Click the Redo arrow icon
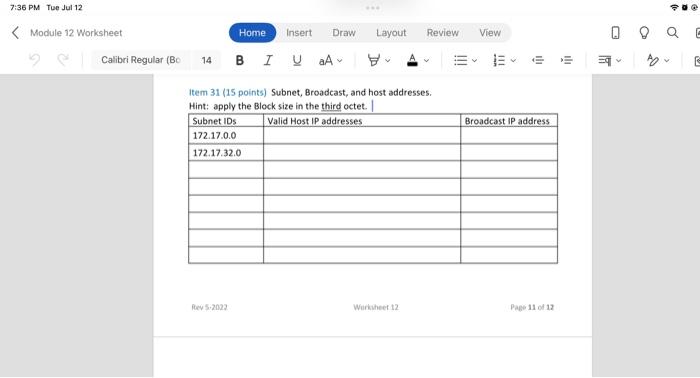The width and height of the screenshot is (700, 378). (63, 60)
